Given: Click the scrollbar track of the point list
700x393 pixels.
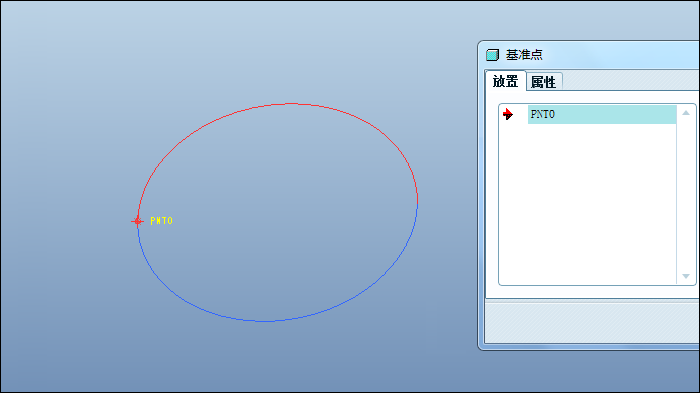Looking at the screenshot, I should 686,195.
